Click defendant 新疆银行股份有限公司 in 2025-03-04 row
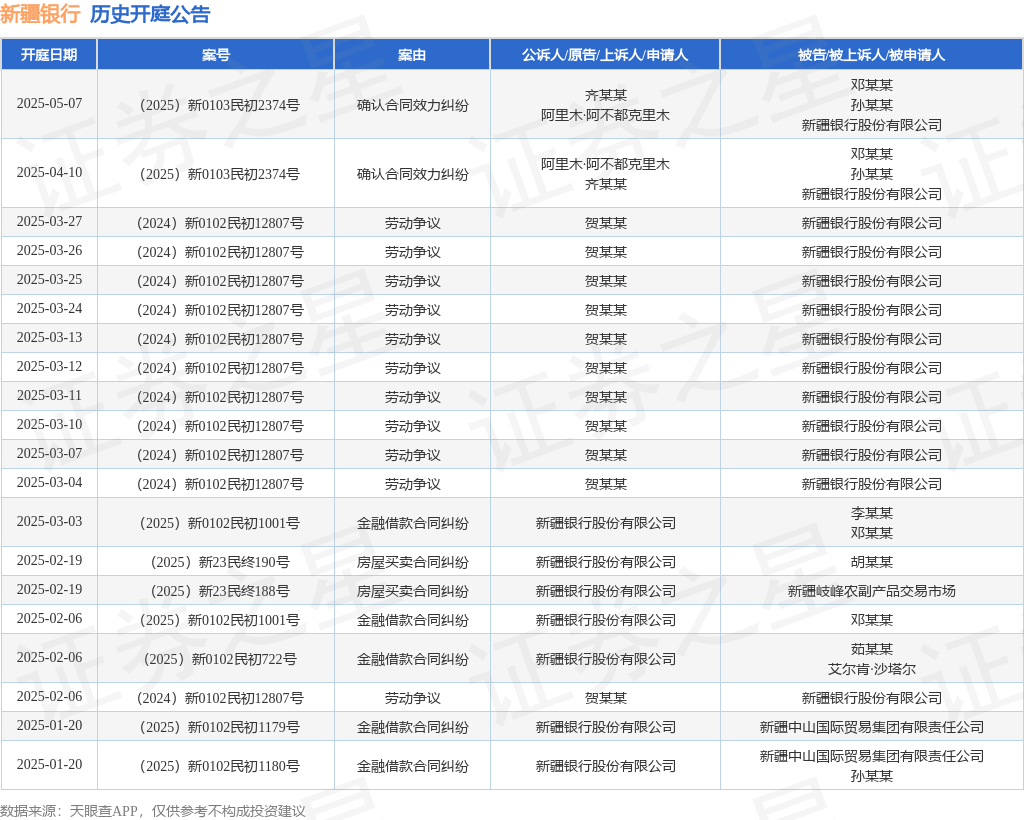The width and height of the screenshot is (1024, 820). click(x=872, y=484)
